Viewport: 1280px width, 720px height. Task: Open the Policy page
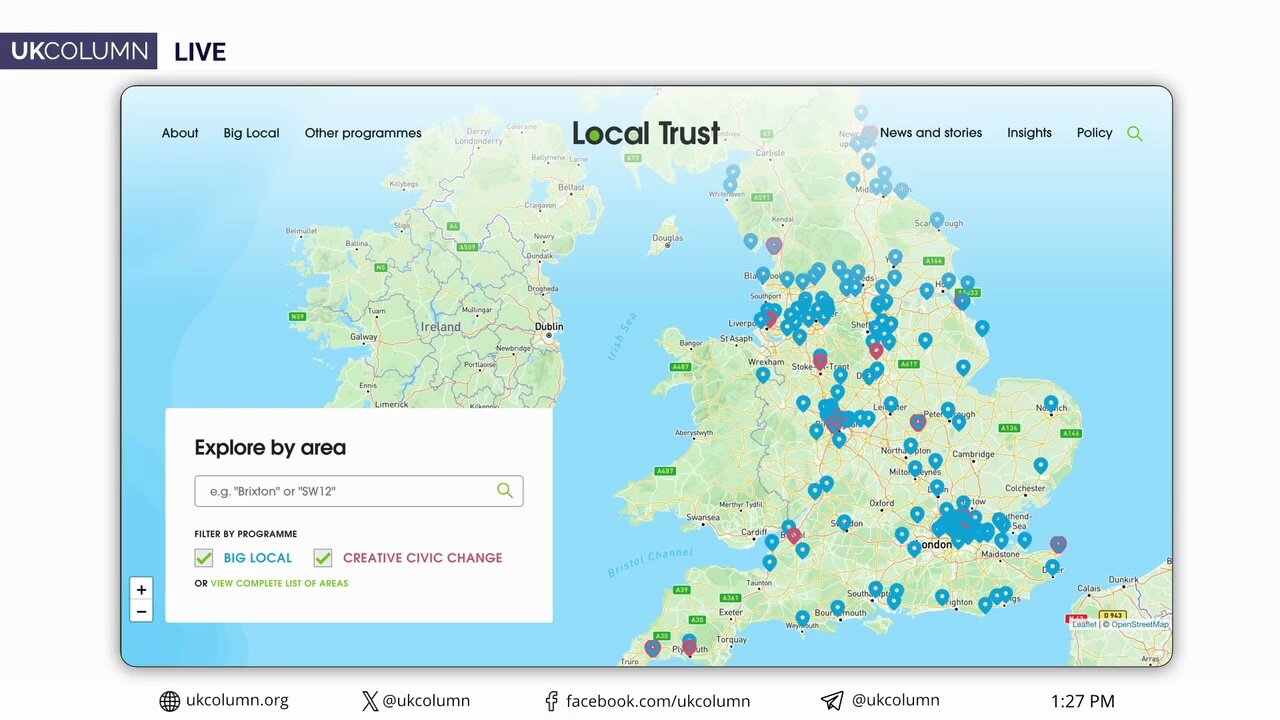tap(1094, 133)
